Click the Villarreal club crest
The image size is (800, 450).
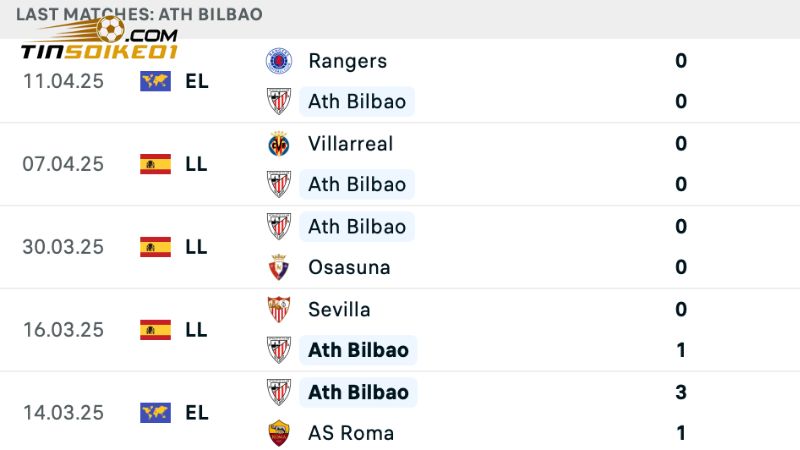point(279,144)
